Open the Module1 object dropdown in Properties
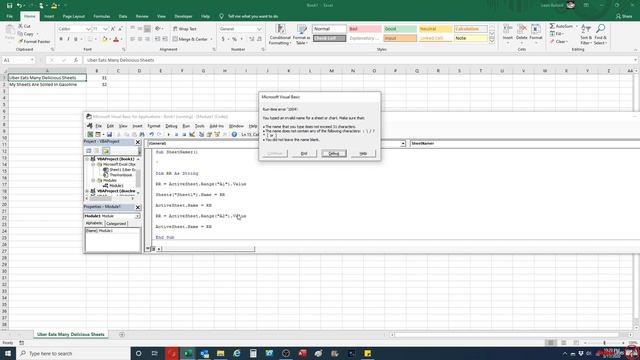Image resolution: width=640 pixels, height=360 pixels. coord(137,216)
